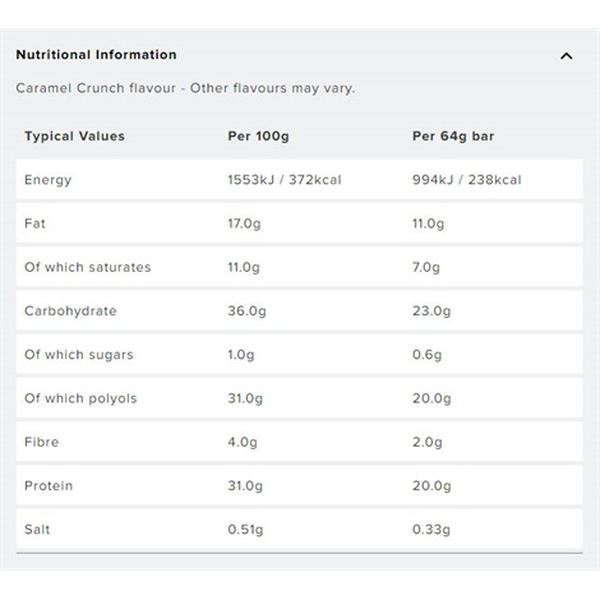Click the Caramel Crunch flavour note text
The image size is (600, 600).
tap(186, 88)
